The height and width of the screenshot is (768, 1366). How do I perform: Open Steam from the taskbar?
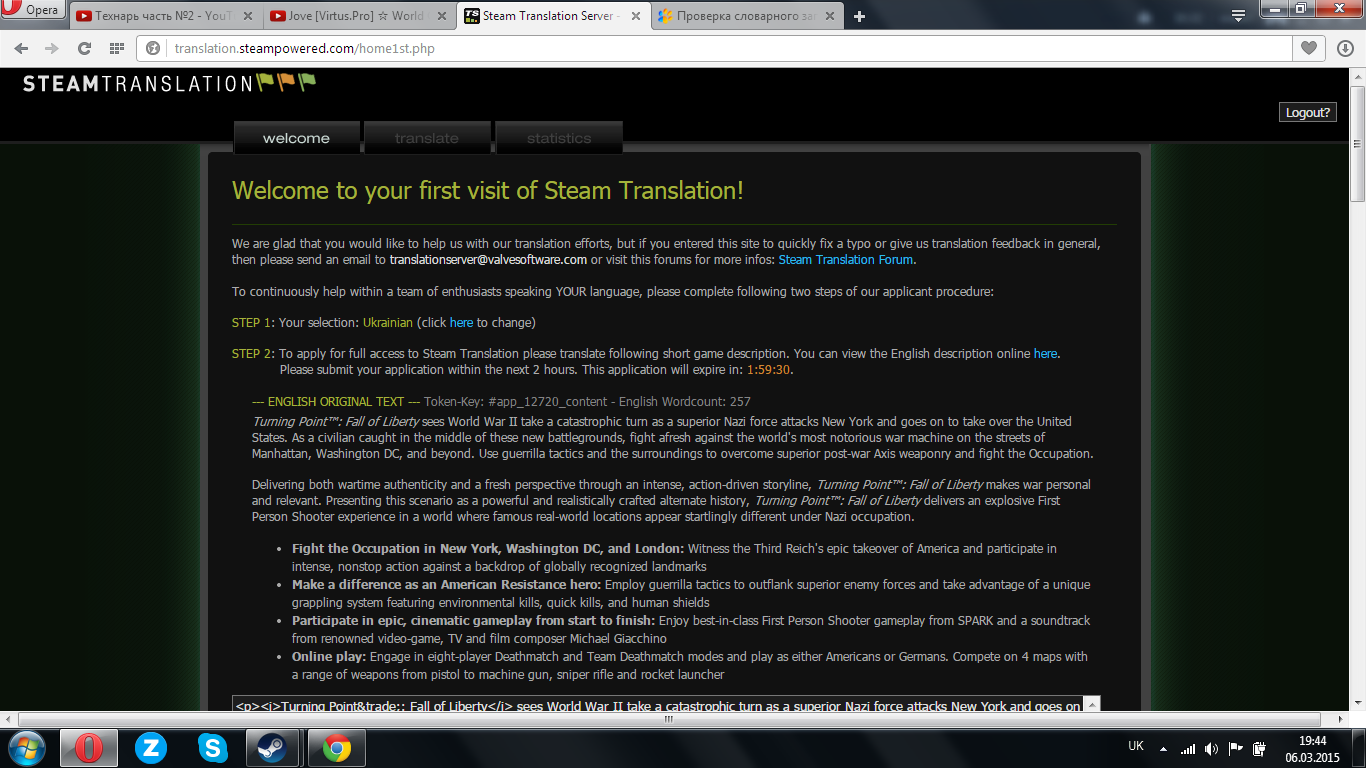tap(273, 748)
